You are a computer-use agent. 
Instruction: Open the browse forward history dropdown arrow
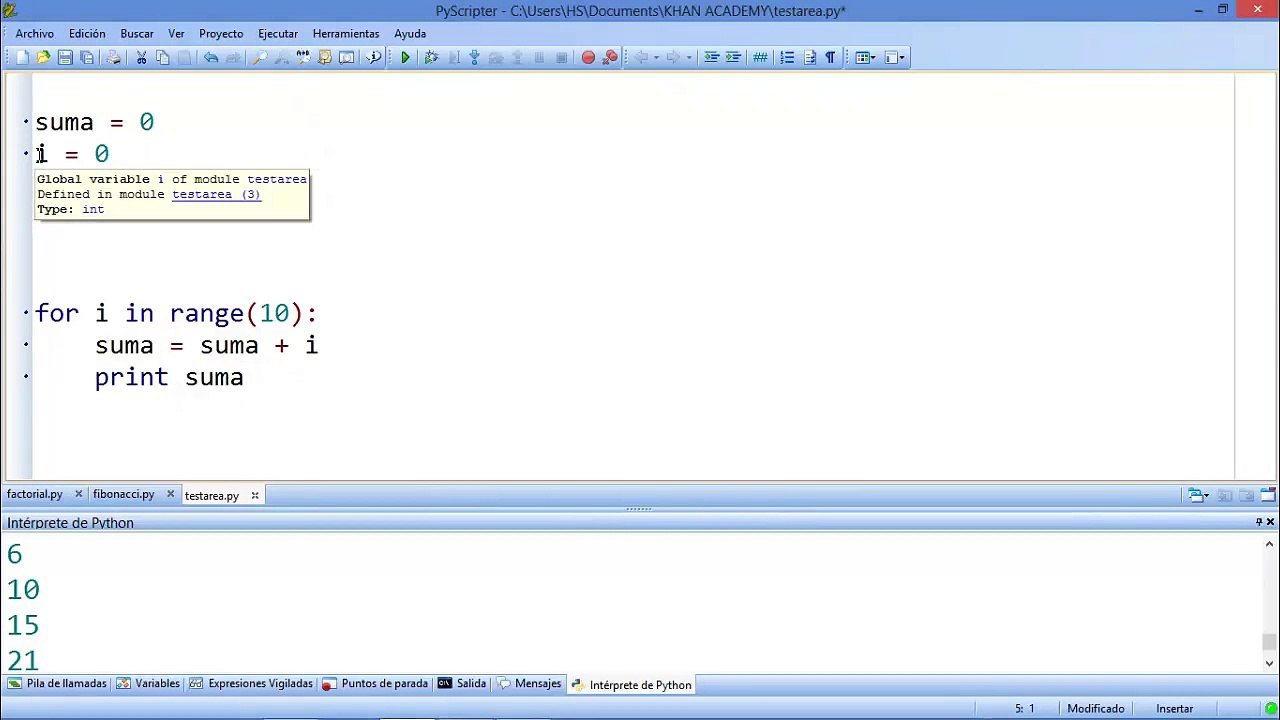(x=689, y=57)
